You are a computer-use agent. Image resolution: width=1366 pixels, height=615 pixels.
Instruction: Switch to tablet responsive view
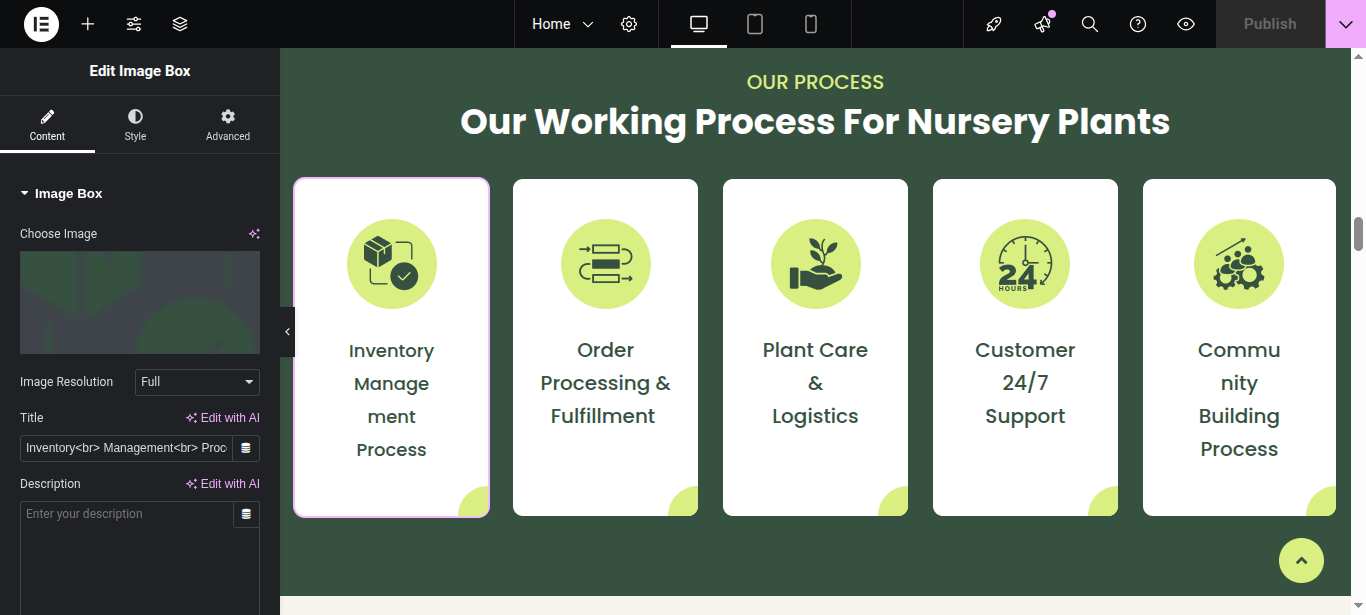(755, 24)
